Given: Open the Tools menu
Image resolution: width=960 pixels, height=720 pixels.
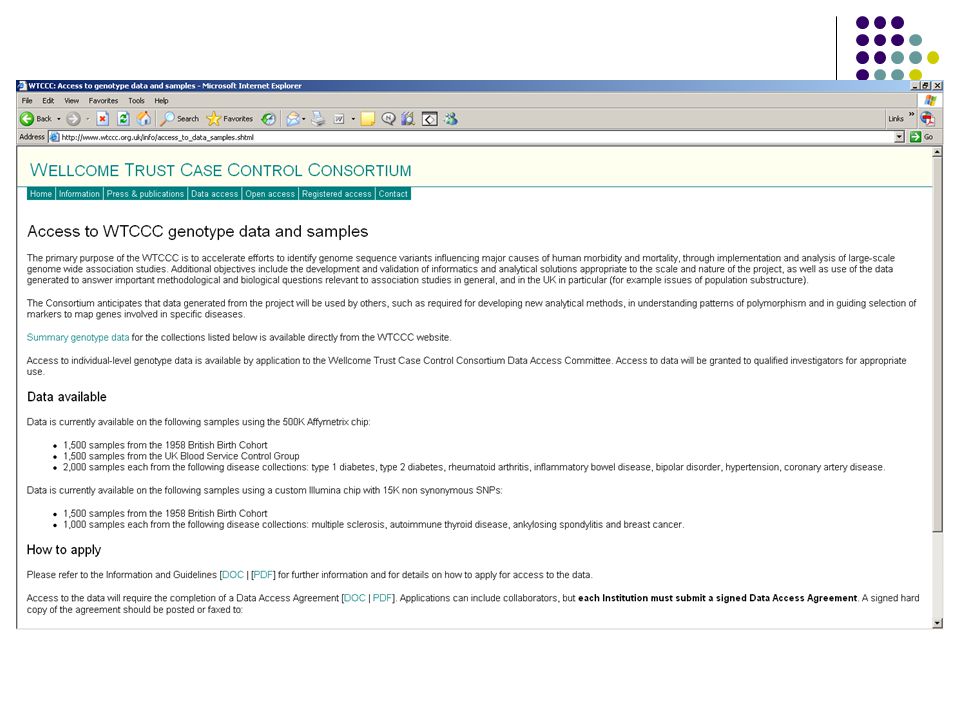Looking at the screenshot, I should 137,100.
